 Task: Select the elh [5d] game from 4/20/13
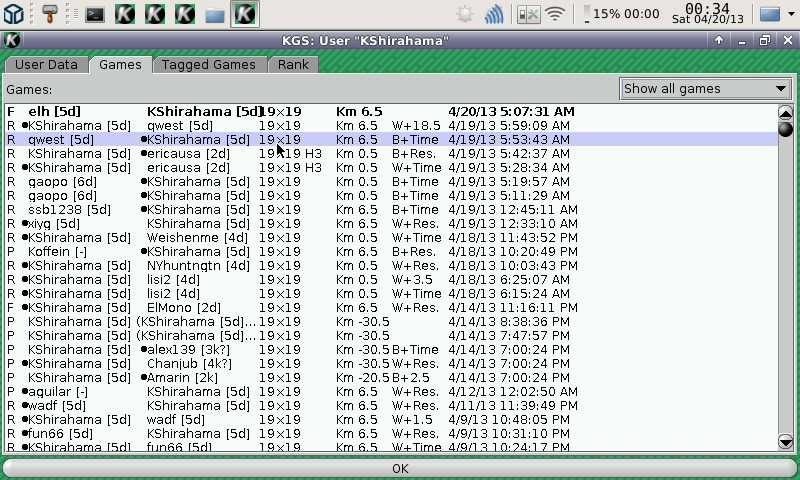tap(391, 112)
